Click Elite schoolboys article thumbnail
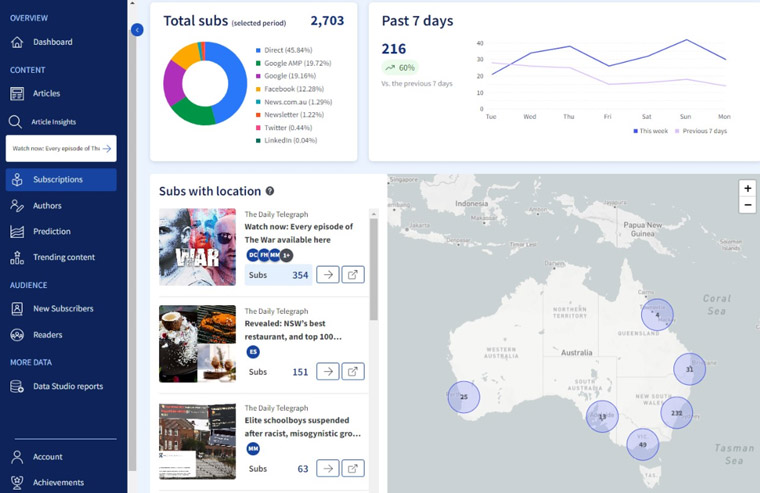The image size is (760, 493). pyautogui.click(x=197, y=441)
